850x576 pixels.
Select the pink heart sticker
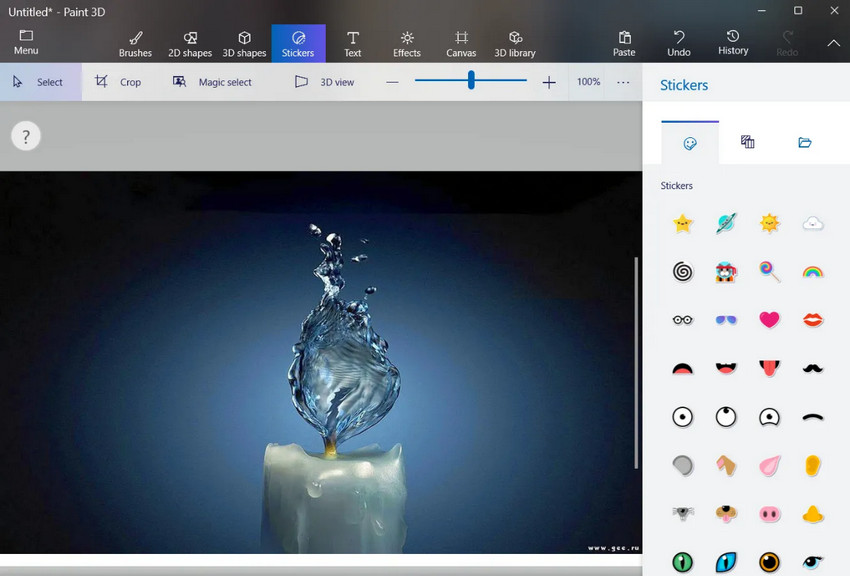(769, 319)
